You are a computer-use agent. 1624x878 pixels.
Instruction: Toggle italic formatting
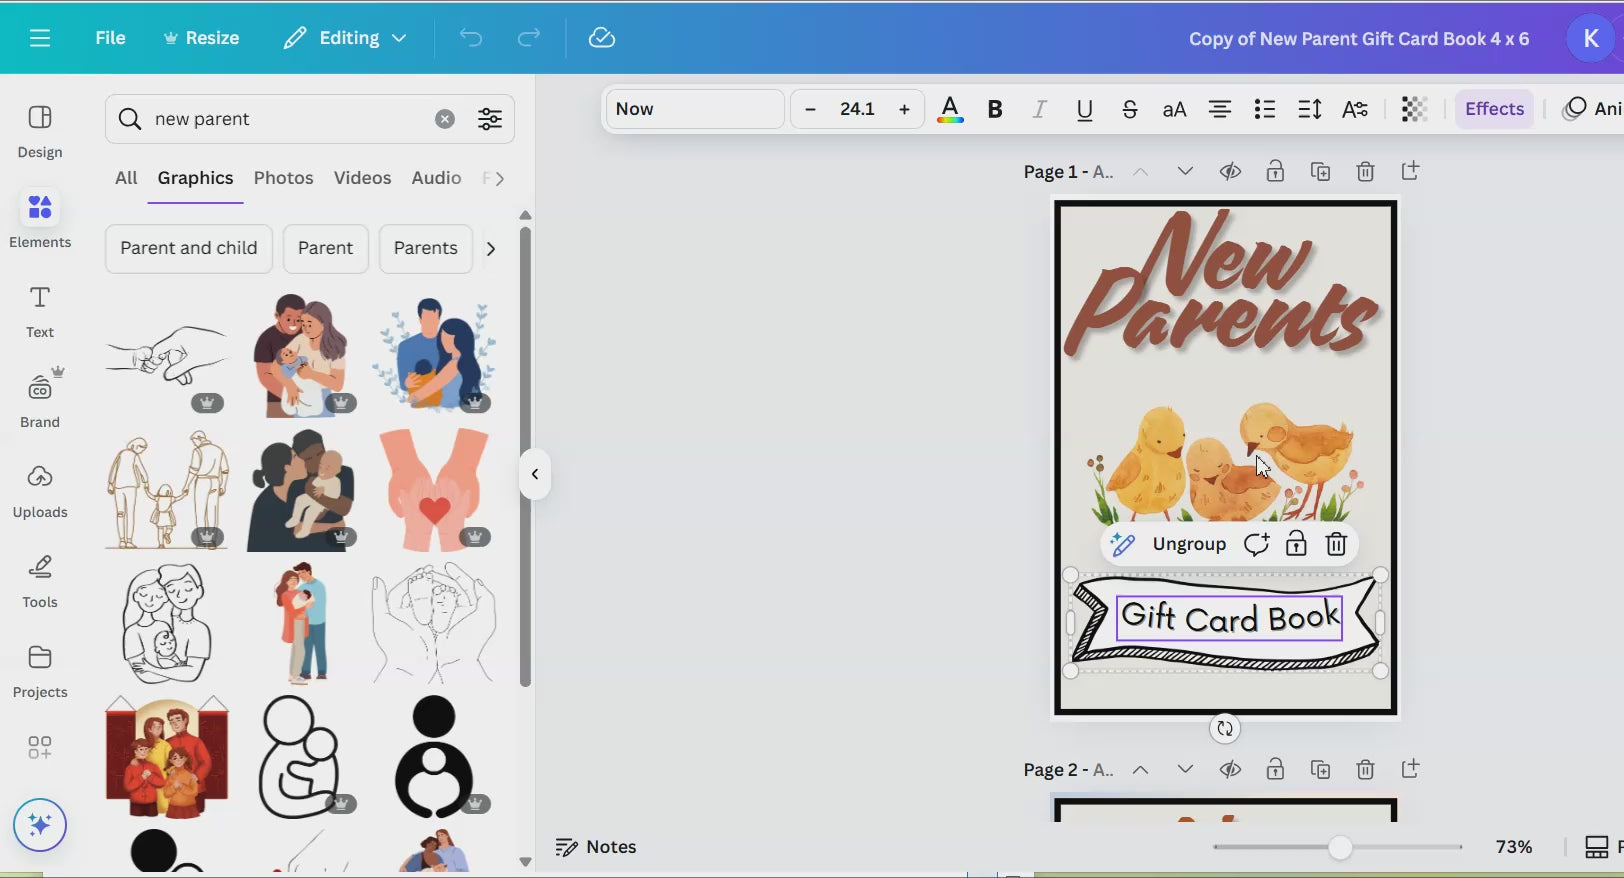(x=1040, y=109)
